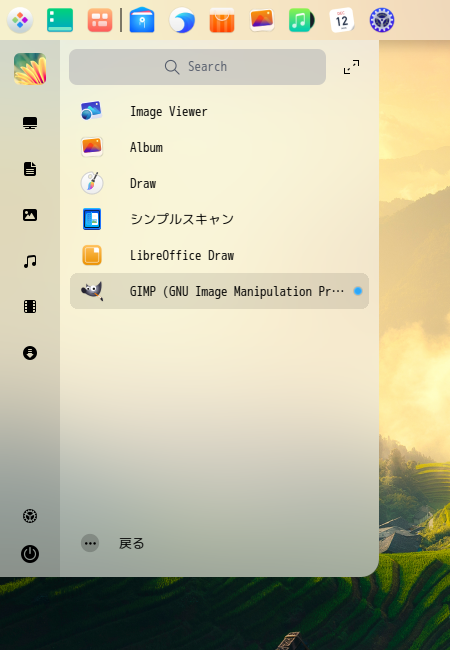Screen dimensions: 450x650
Task: Open Control Center from sidebar gear icon
Action: coord(30,516)
